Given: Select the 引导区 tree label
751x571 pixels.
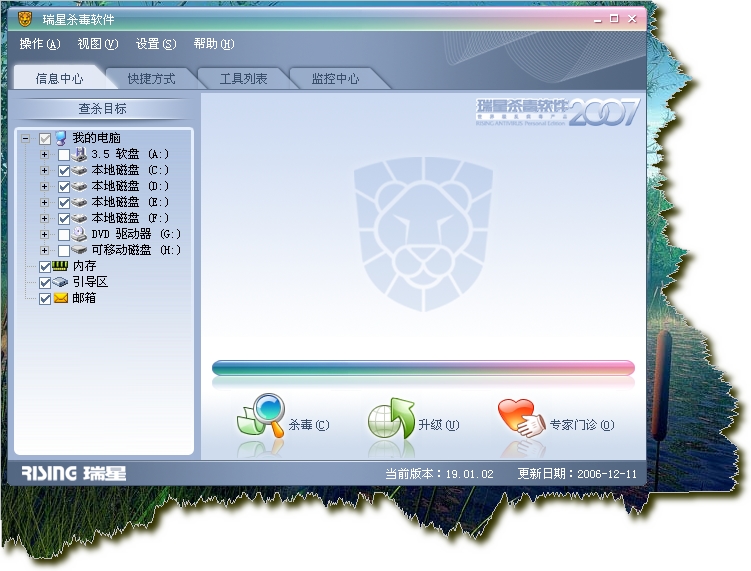Looking at the screenshot, I should [90, 282].
